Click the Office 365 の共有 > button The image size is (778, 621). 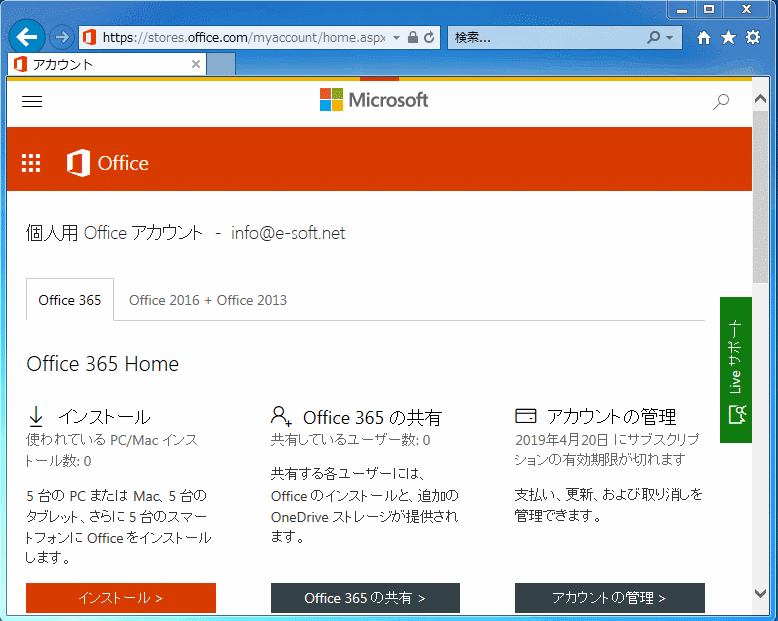pyautogui.click(x=365, y=598)
